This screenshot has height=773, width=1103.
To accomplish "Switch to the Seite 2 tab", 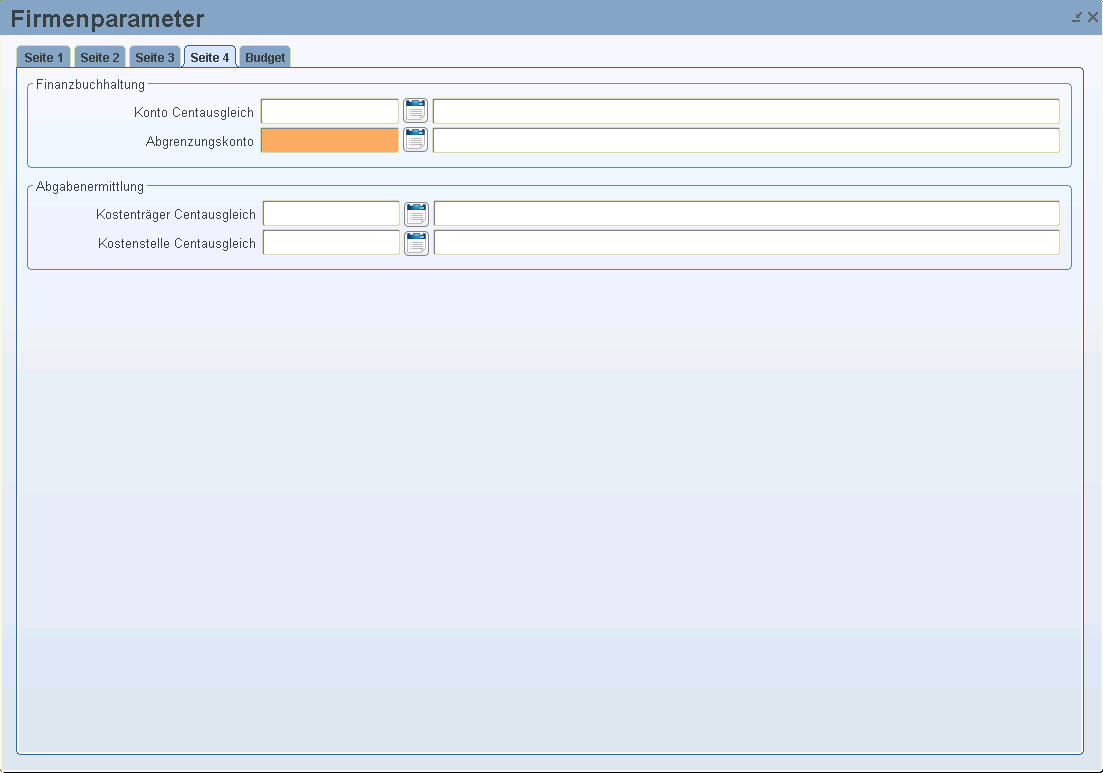I will point(100,57).
